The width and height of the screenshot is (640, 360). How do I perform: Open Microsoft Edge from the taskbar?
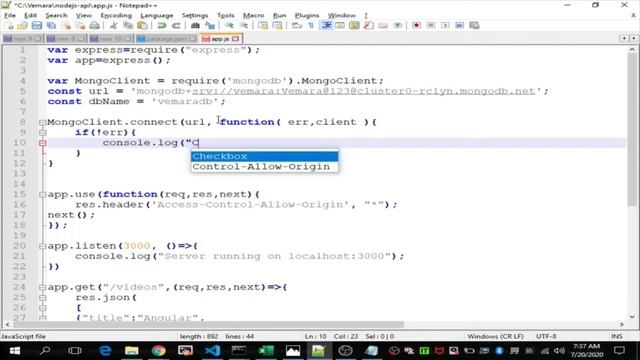click(105, 351)
